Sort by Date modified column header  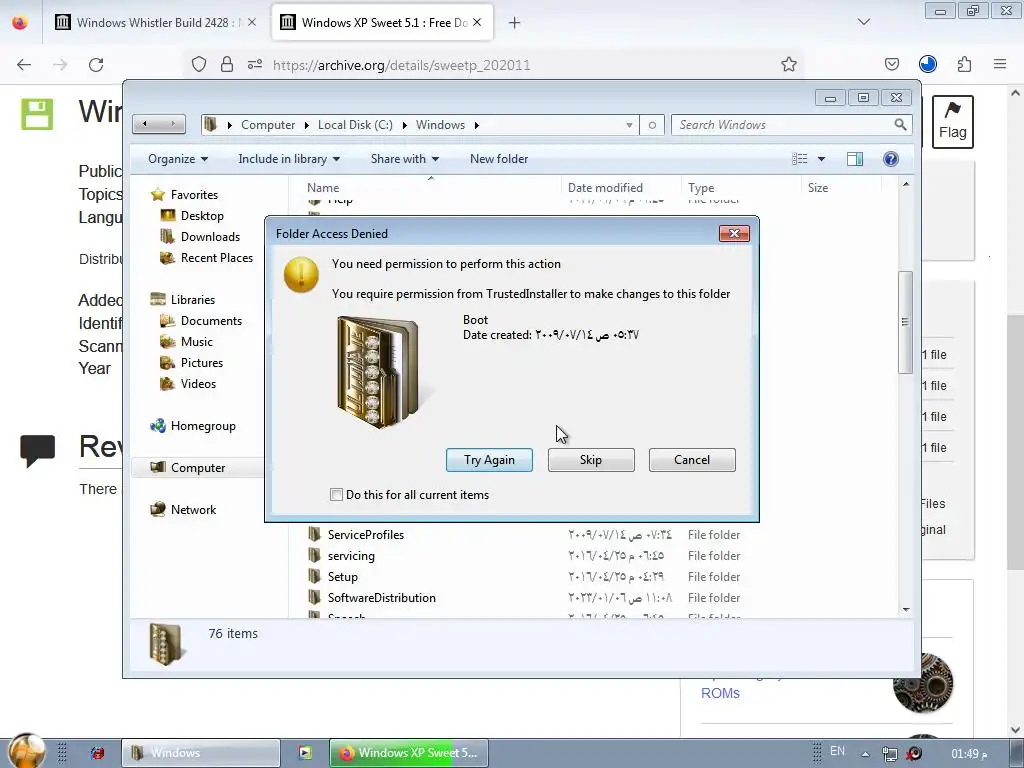621,187
